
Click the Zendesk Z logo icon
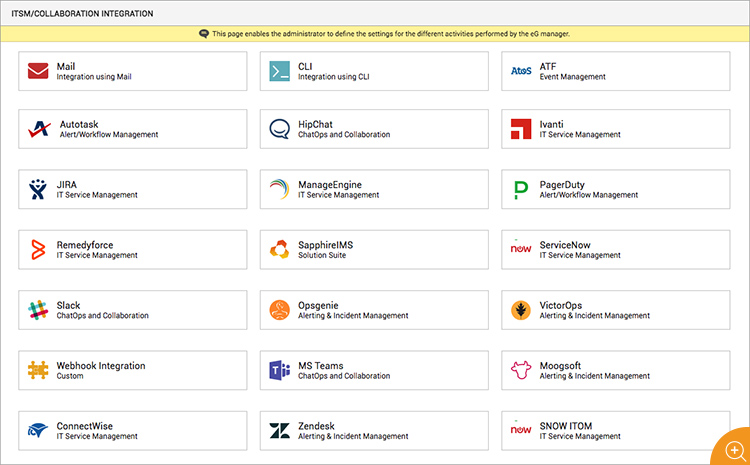click(x=279, y=431)
